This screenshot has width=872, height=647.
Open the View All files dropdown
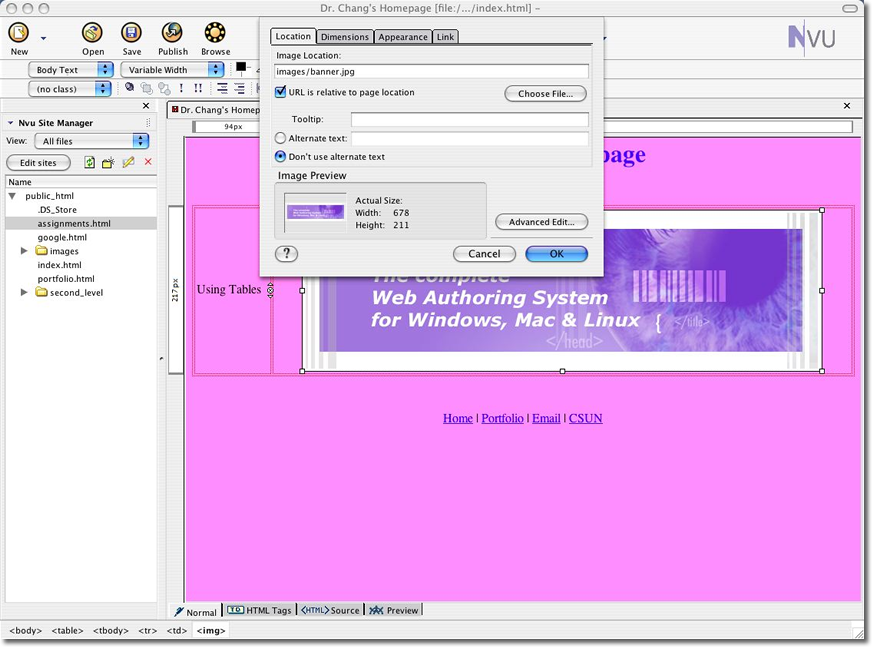(x=92, y=141)
